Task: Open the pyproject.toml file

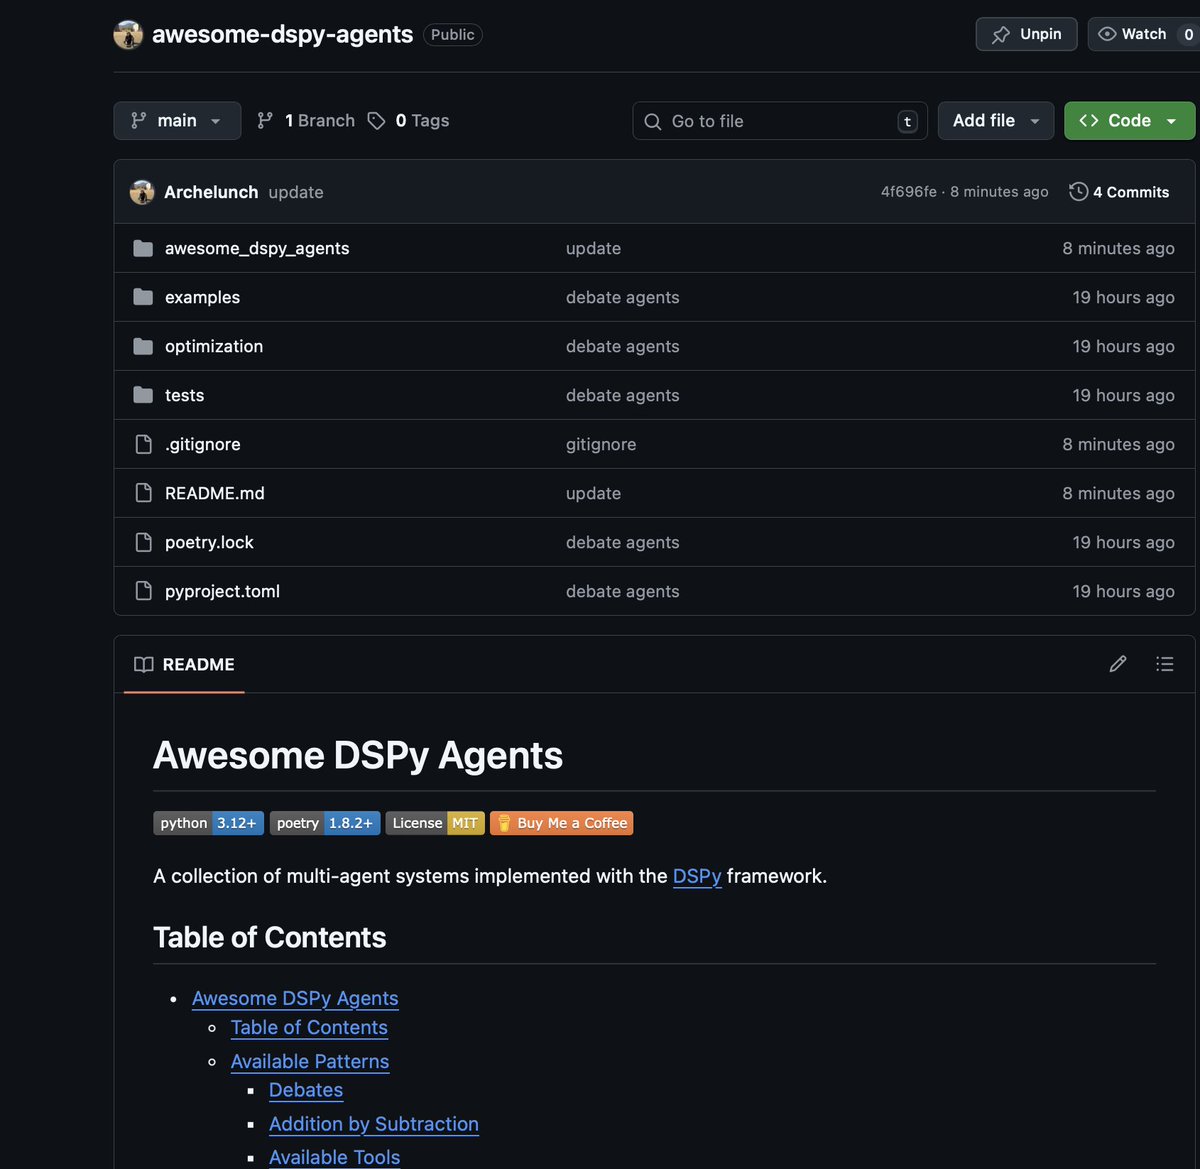Action: pos(222,591)
